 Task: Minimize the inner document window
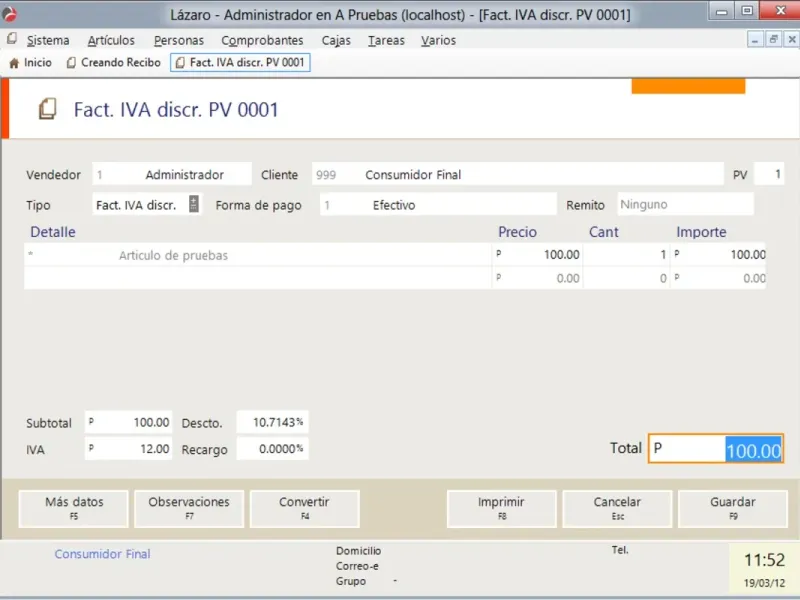click(755, 39)
